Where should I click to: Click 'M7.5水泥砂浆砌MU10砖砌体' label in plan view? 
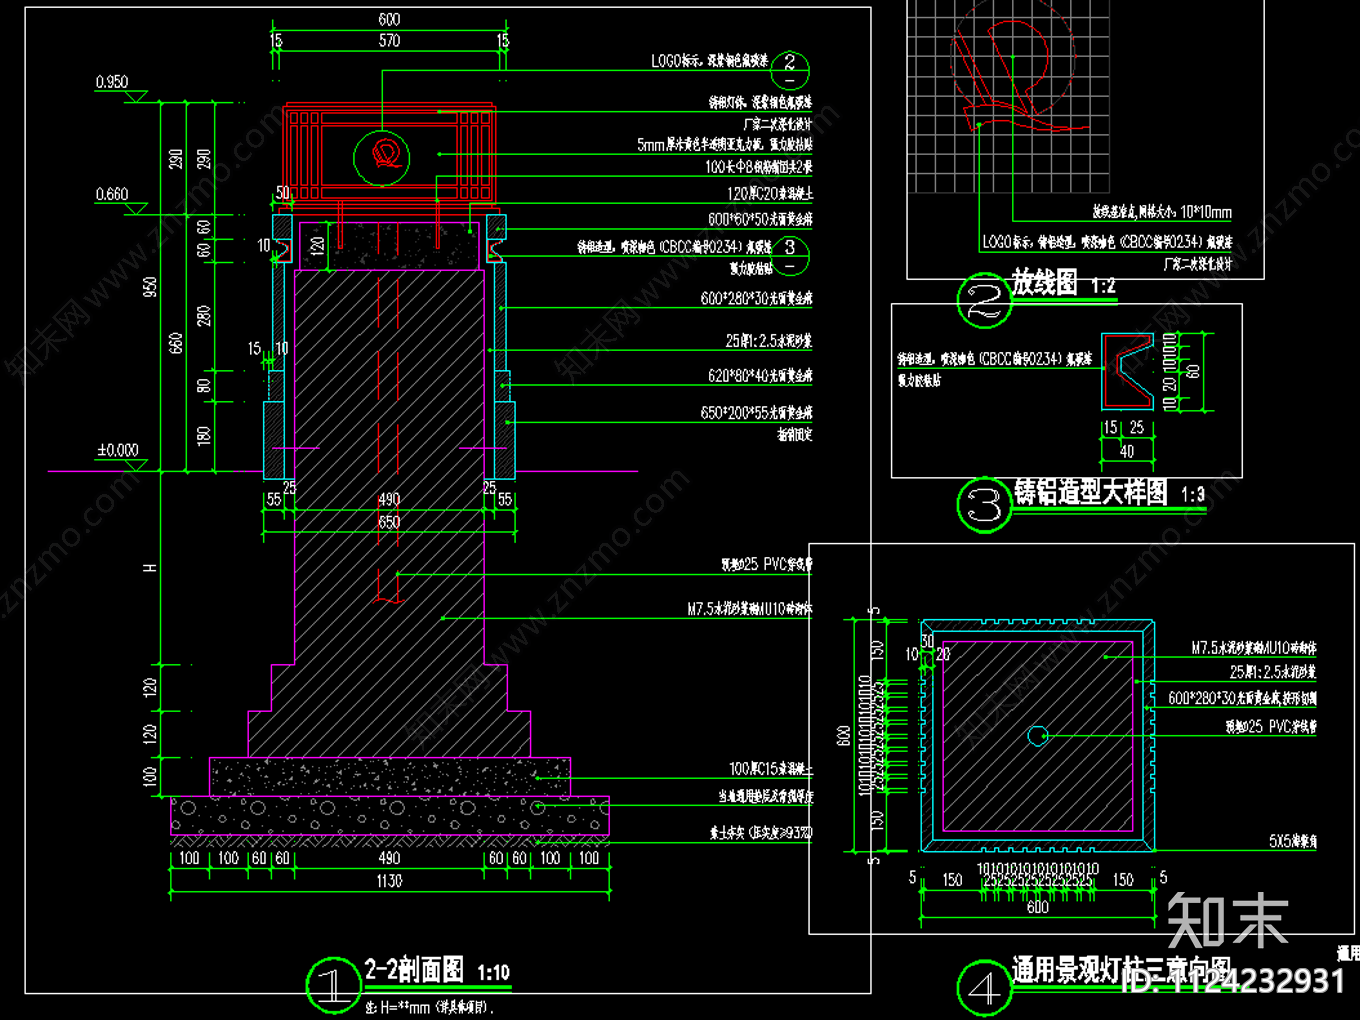(x=1254, y=648)
